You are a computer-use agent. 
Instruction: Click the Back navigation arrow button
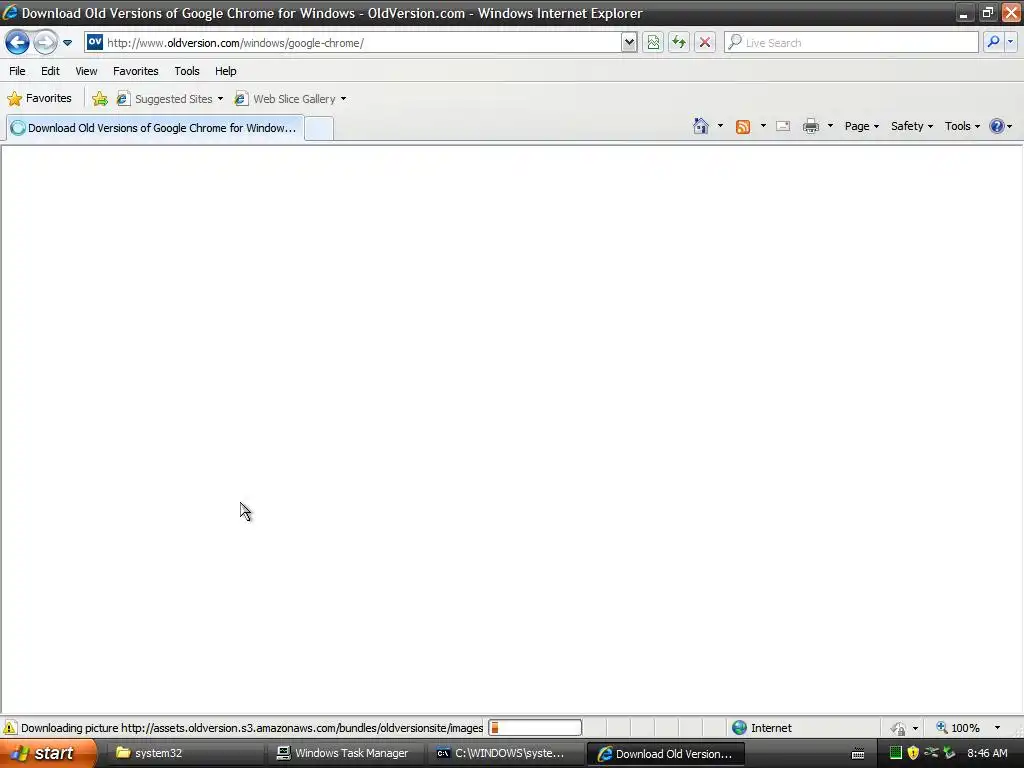(17, 43)
